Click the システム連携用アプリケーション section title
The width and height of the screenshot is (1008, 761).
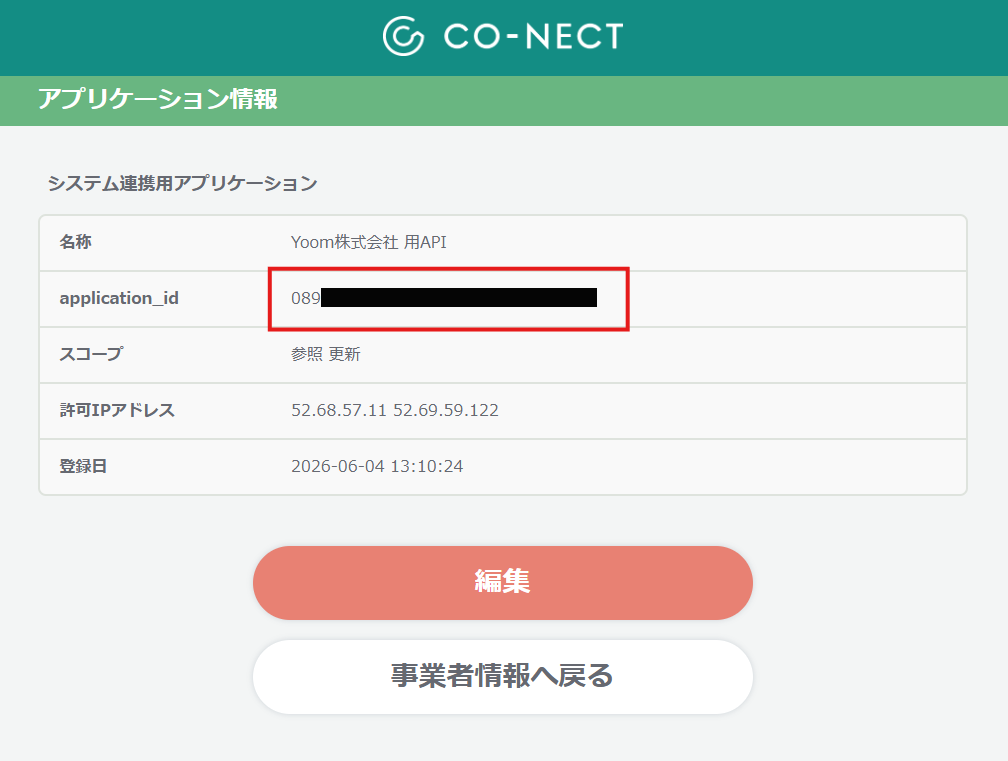pos(183,183)
